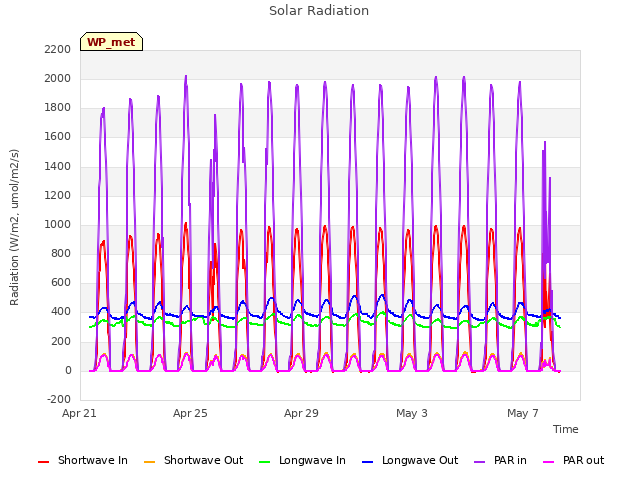Click the magenta PAR out legend swatch

pyautogui.click(x=549, y=462)
